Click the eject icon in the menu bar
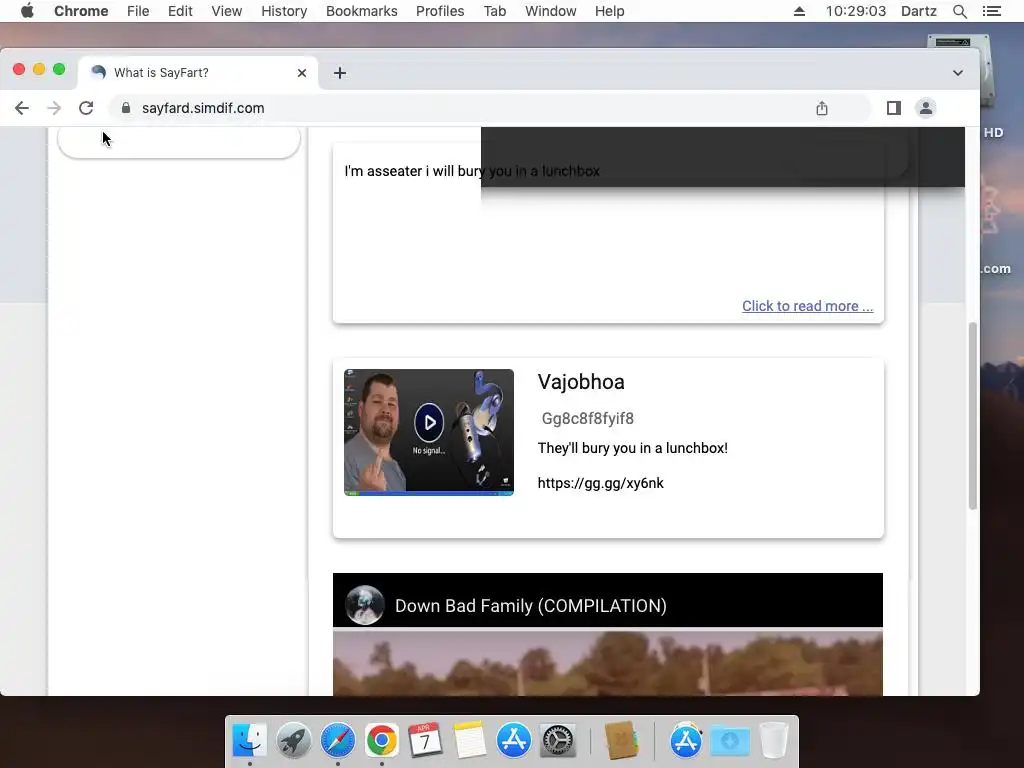This screenshot has width=1024, height=768. [799, 11]
